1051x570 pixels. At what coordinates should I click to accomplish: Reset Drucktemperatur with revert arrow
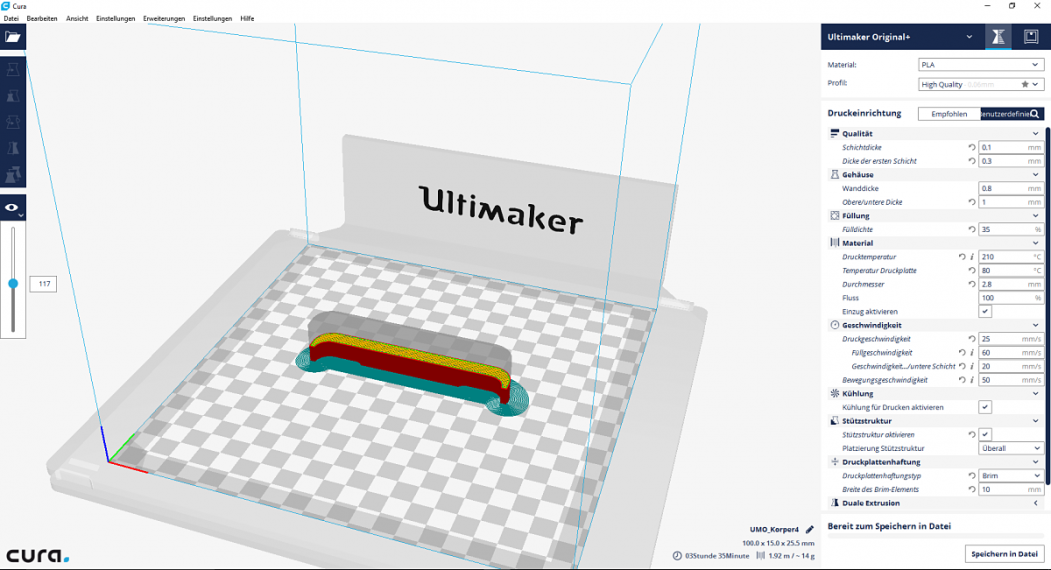coord(962,257)
